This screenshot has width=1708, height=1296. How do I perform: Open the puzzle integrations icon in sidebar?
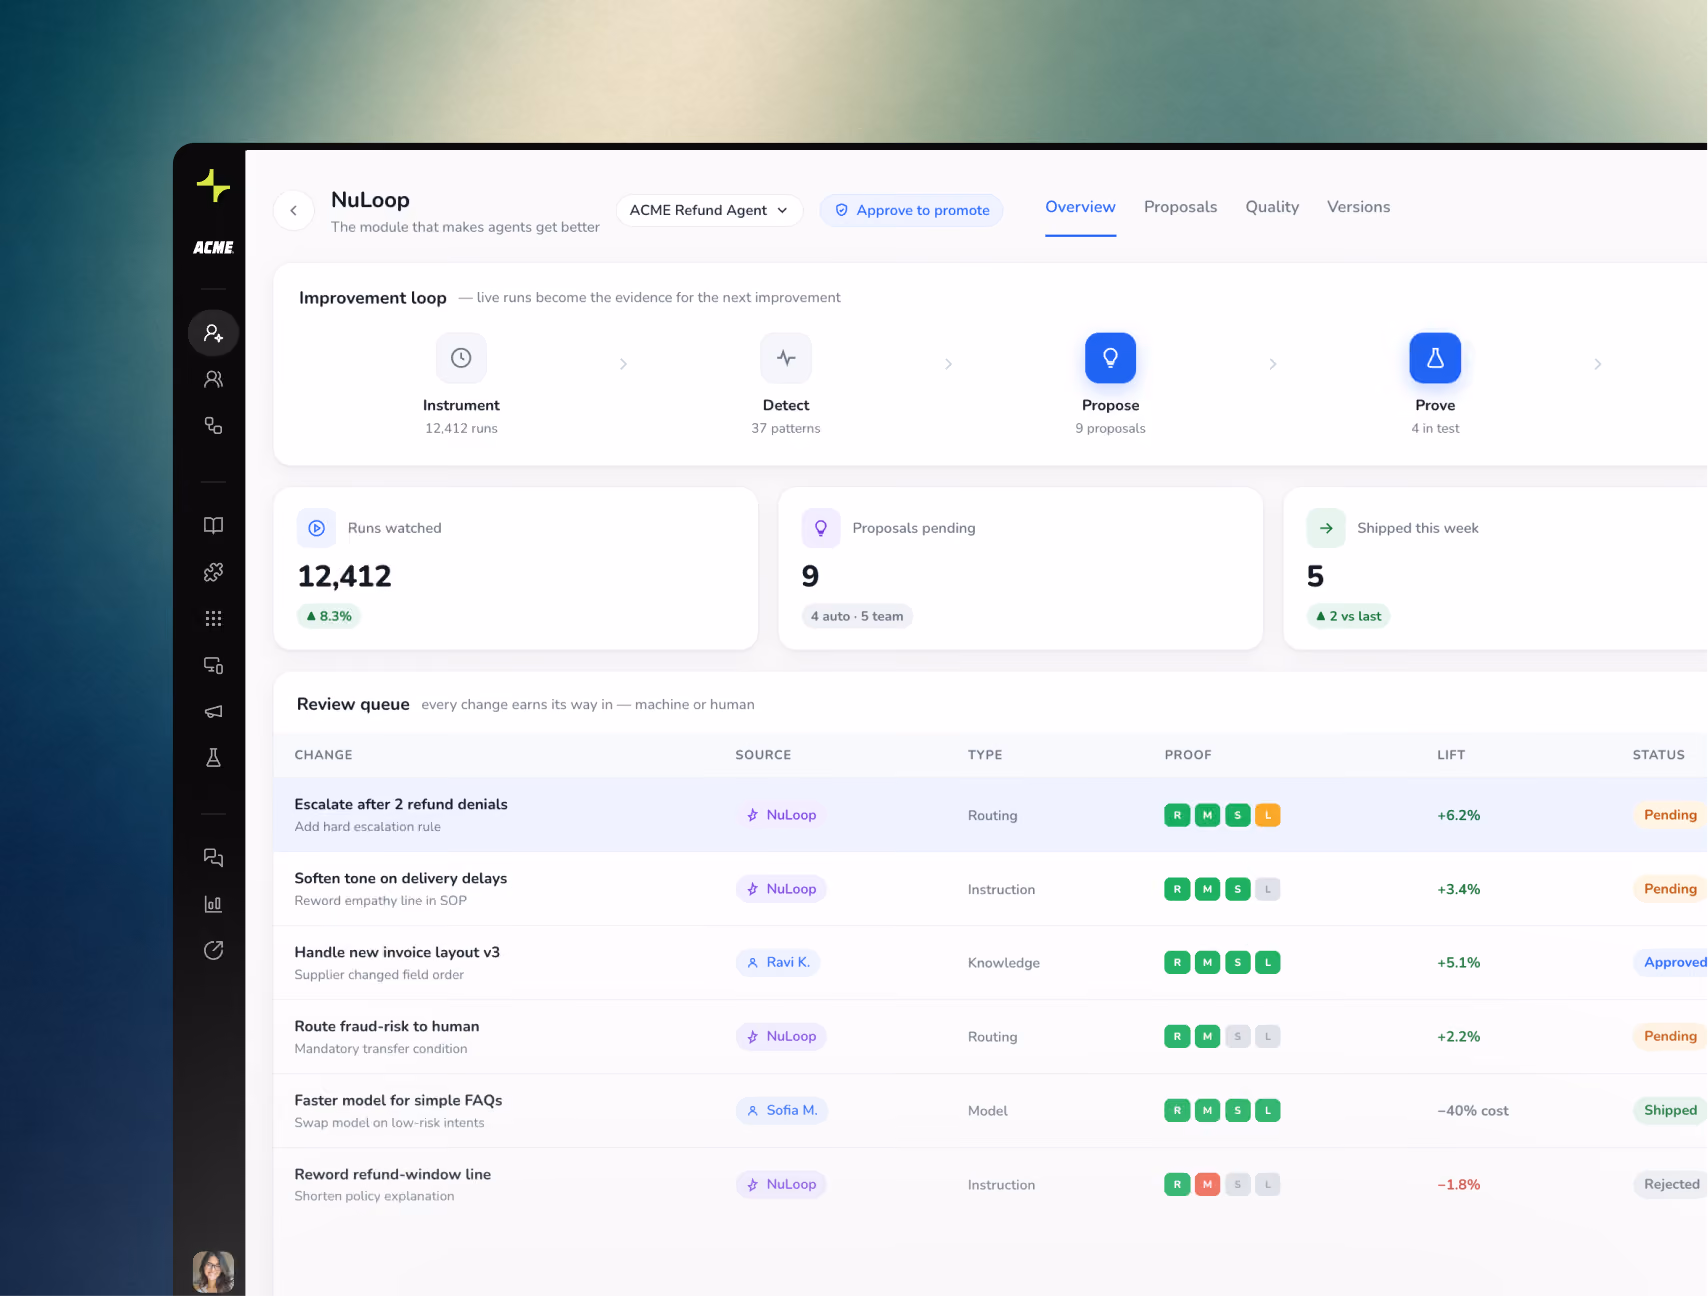click(213, 572)
